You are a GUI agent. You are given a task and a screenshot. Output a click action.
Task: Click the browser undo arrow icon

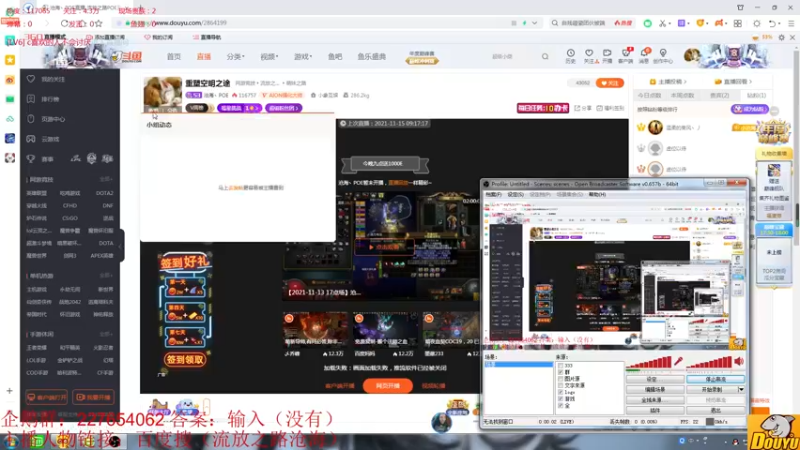point(772,23)
